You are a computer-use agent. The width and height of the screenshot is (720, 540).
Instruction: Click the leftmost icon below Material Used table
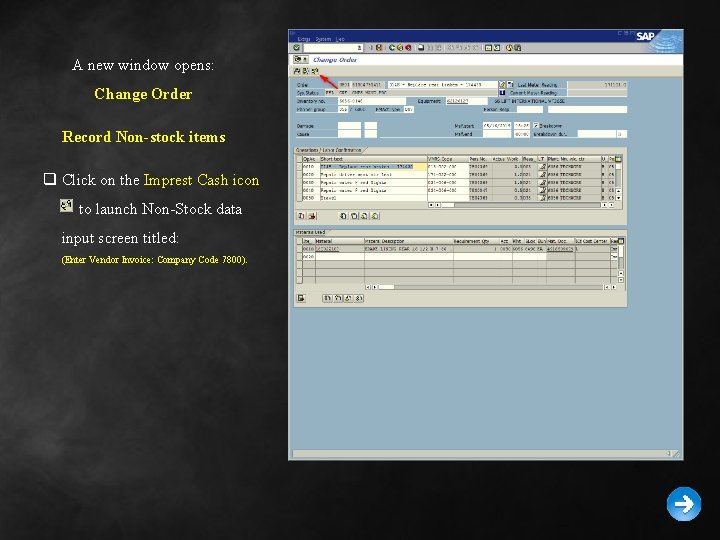point(301,298)
